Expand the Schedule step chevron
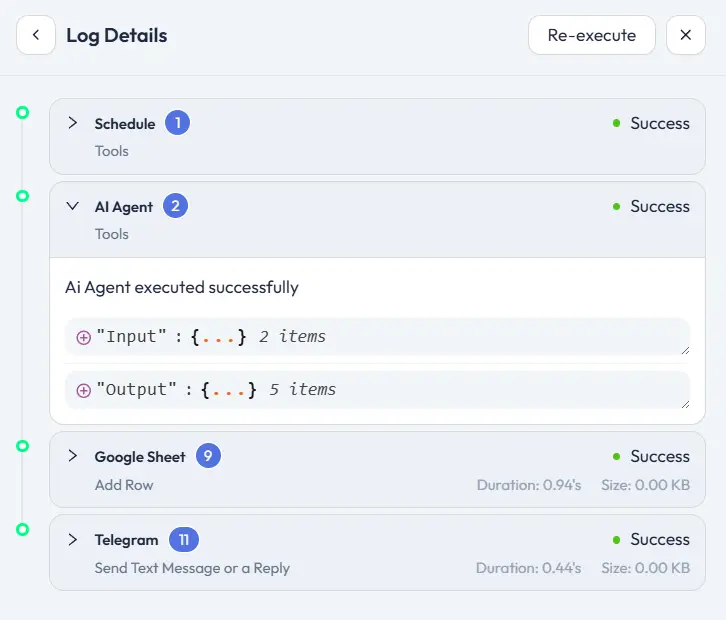 point(72,123)
